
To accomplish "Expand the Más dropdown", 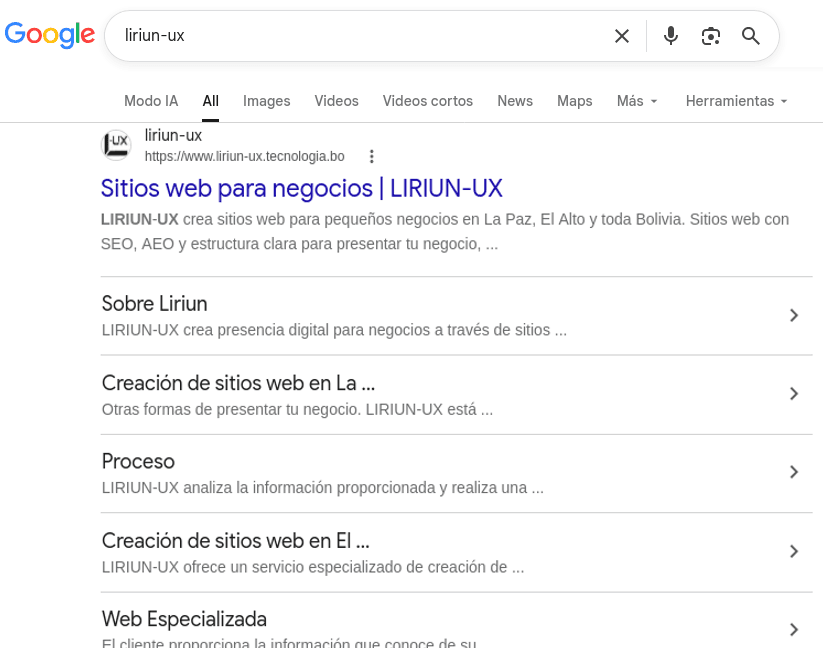I will (637, 101).
